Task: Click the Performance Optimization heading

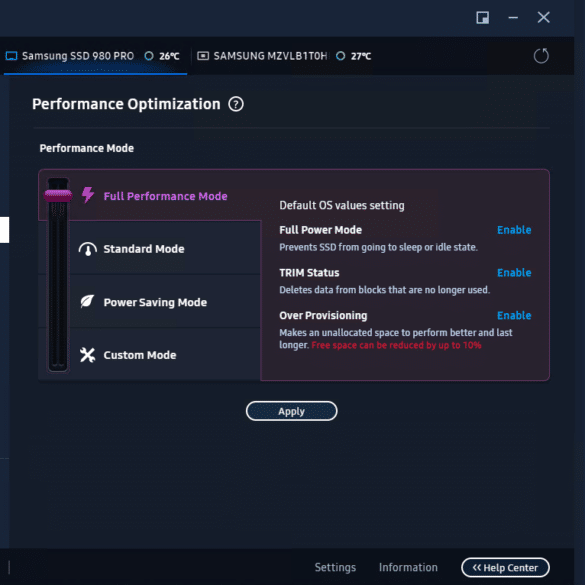Action: pyautogui.click(x=126, y=104)
